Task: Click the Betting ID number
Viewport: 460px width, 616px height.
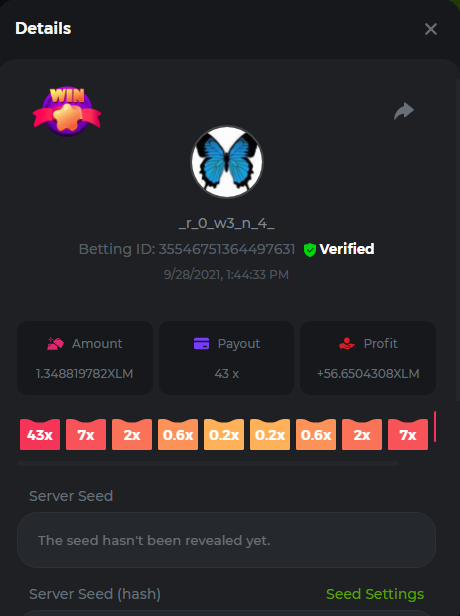Action: tap(227, 249)
